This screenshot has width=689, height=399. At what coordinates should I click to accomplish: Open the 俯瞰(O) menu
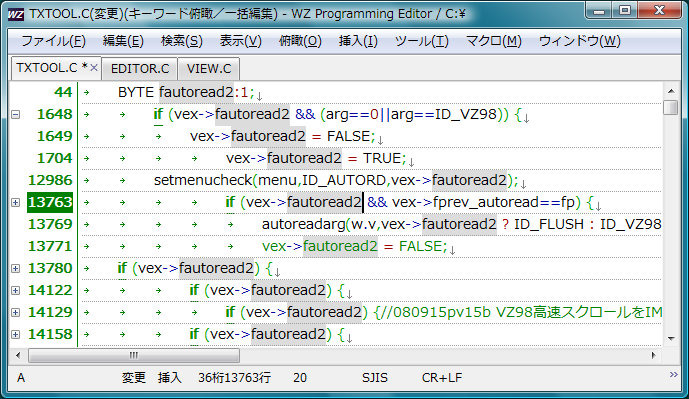(300, 41)
